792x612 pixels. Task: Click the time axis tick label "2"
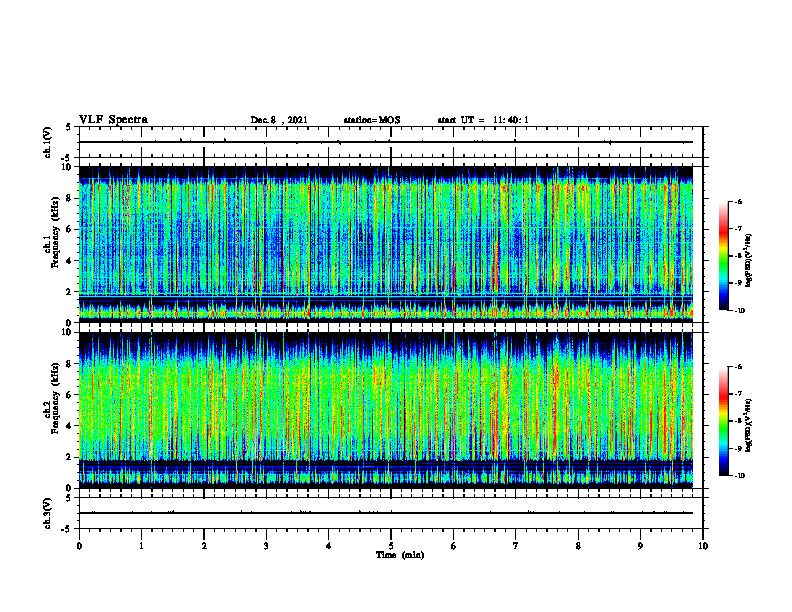(204, 546)
